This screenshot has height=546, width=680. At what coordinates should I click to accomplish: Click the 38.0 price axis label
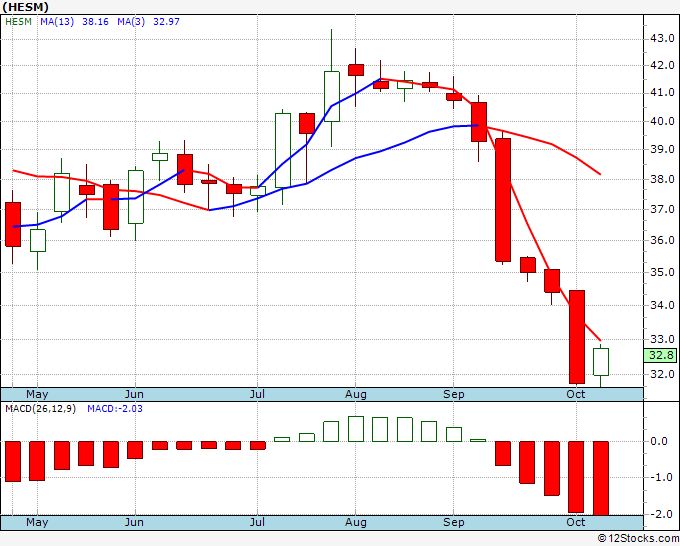[x=662, y=179]
